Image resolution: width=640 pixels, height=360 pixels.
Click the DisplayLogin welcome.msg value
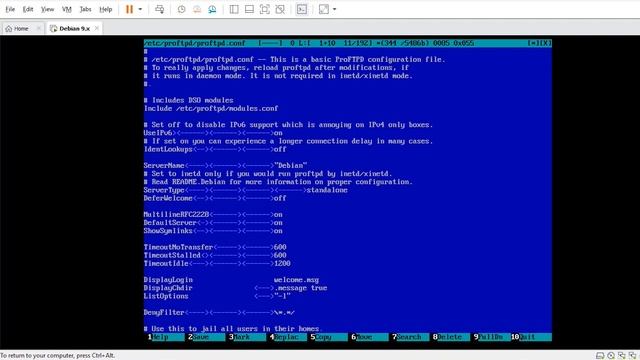[x=296, y=280]
